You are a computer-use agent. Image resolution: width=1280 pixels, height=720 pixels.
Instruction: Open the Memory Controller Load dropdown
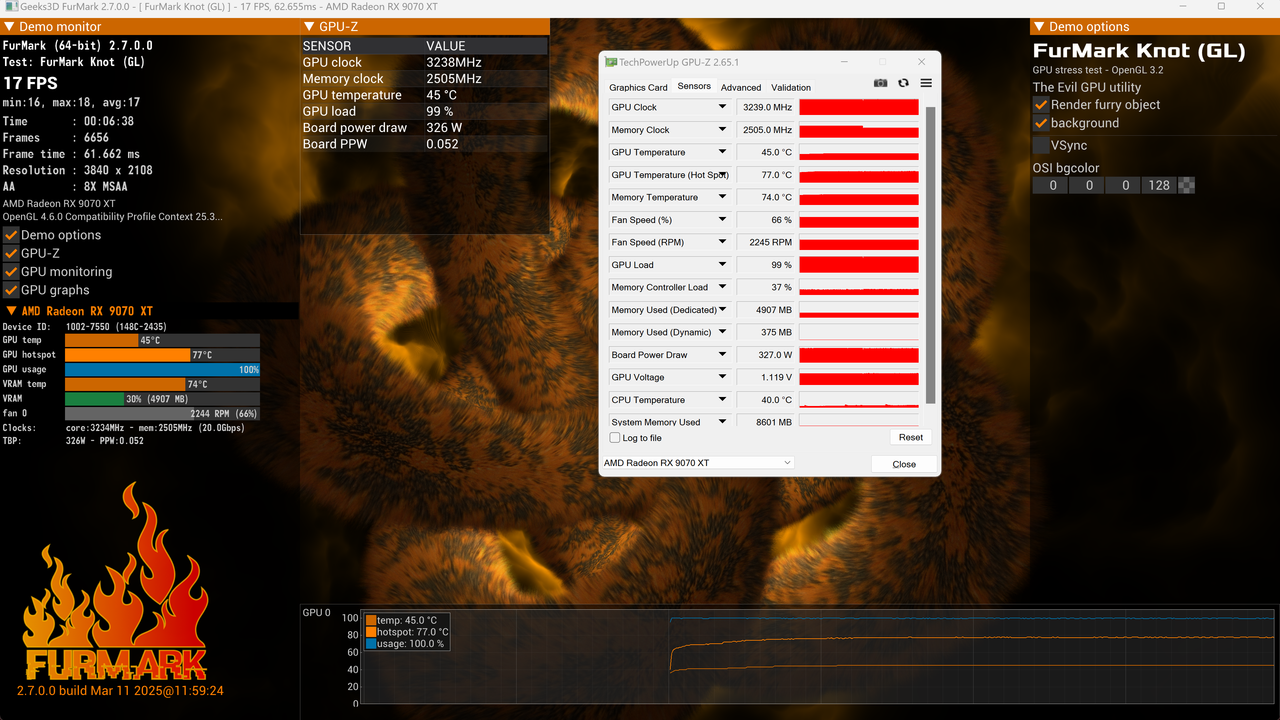pyautogui.click(x=722, y=287)
